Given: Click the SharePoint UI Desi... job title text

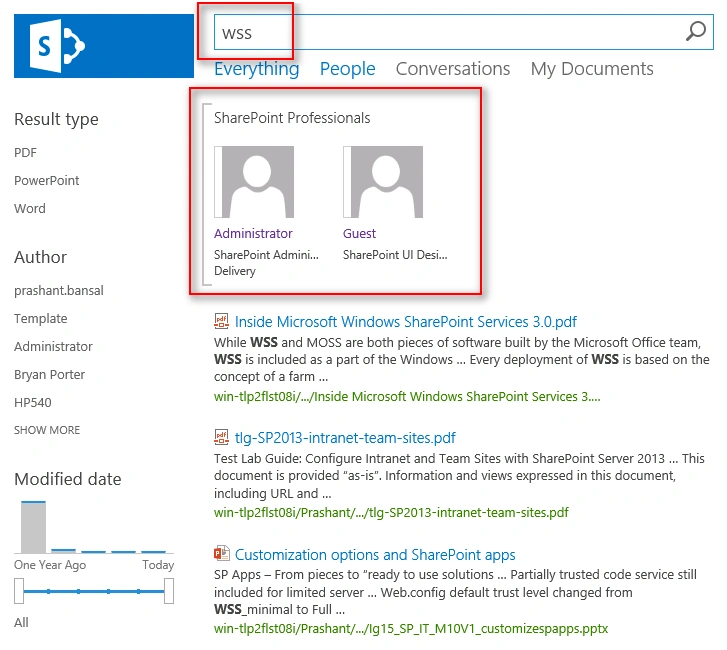Looking at the screenshot, I should click(395, 255).
